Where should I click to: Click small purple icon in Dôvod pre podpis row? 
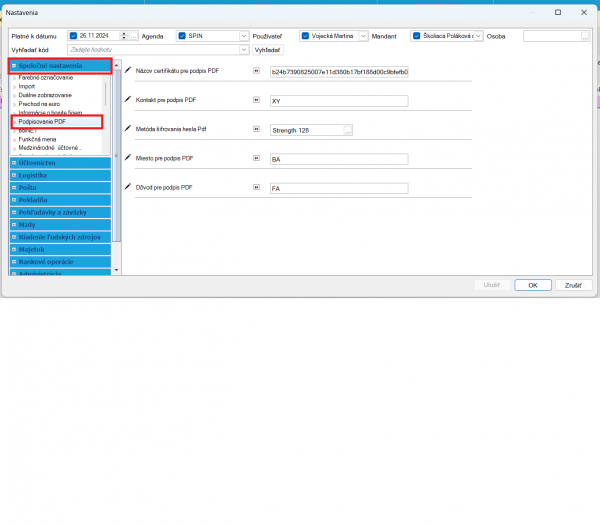pos(256,187)
